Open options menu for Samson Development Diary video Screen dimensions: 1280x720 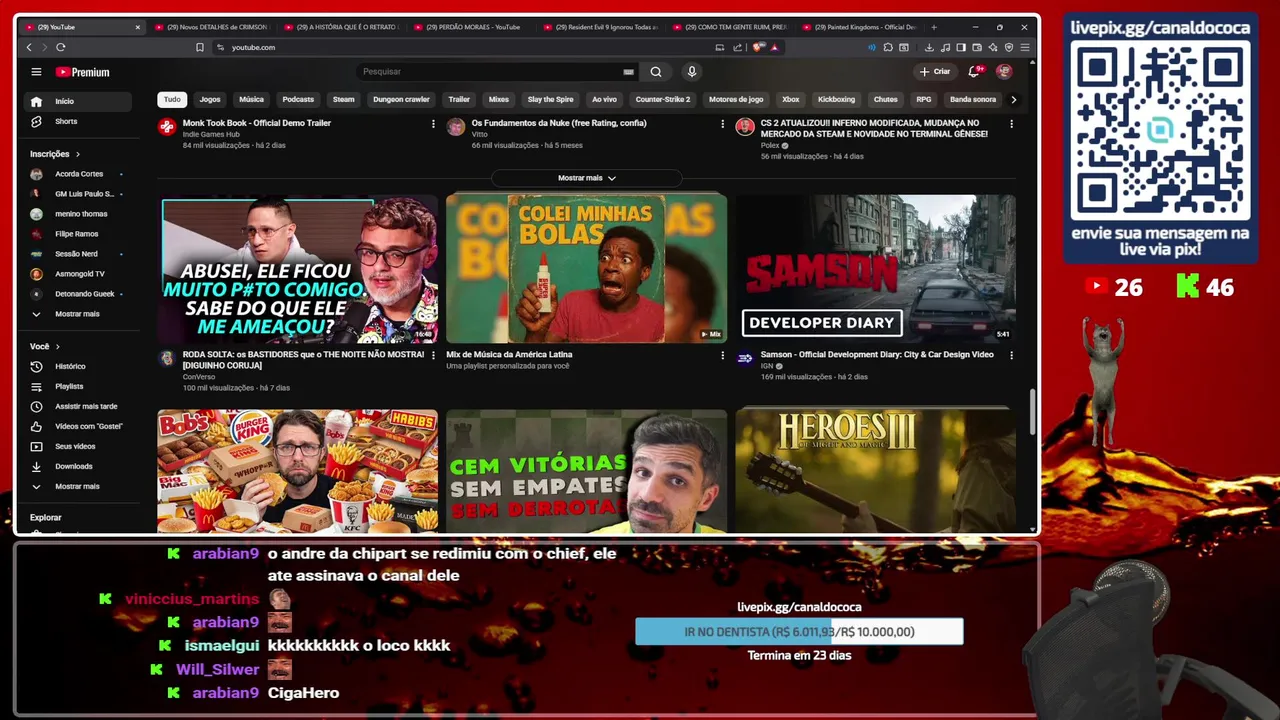[1011, 355]
